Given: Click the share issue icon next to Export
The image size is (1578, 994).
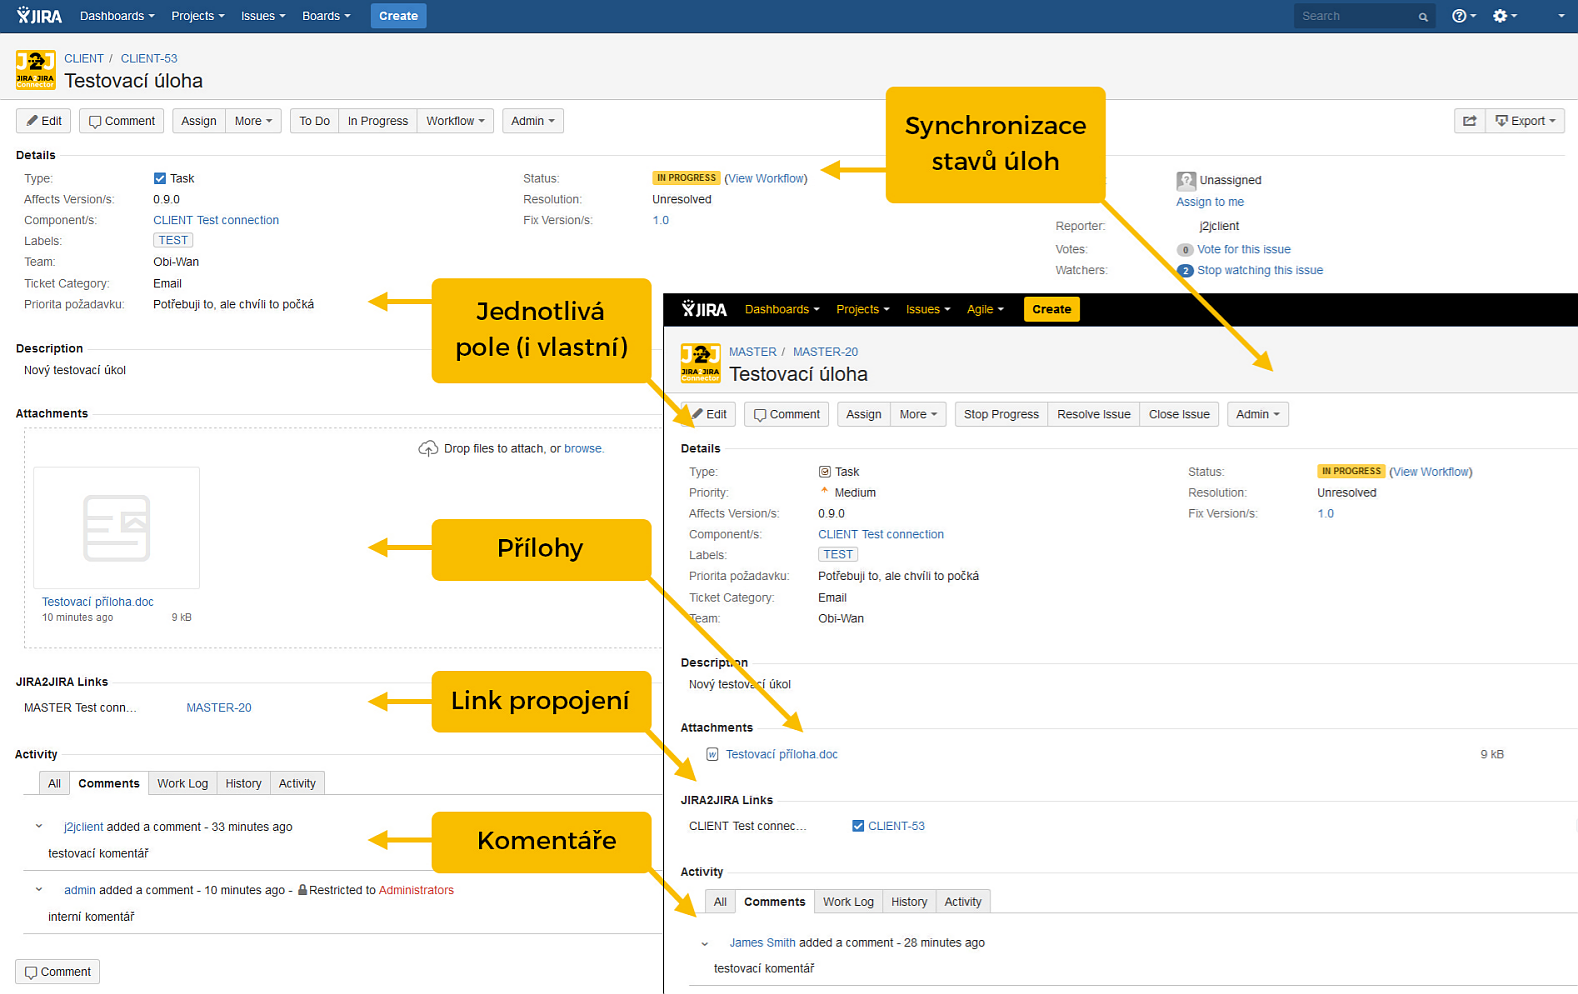Looking at the screenshot, I should pyautogui.click(x=1469, y=121).
